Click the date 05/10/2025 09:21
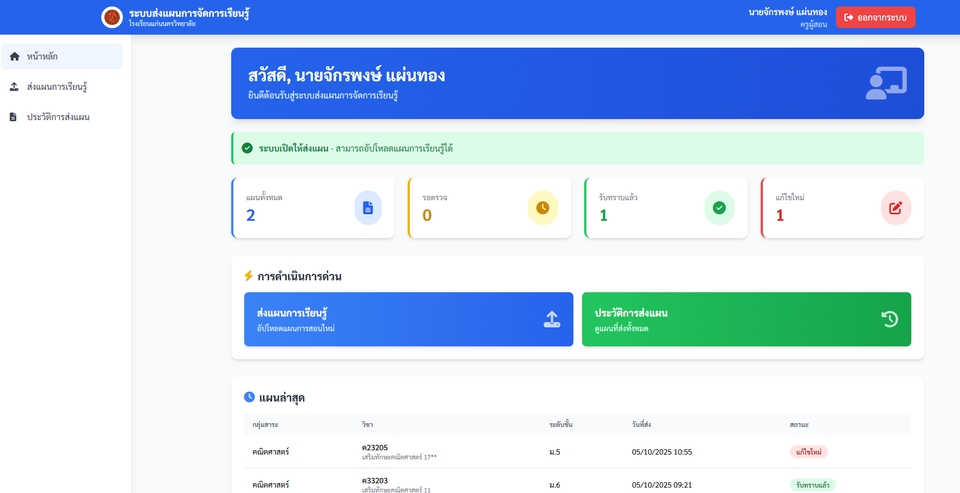Viewport: 960px width, 493px height. click(662, 485)
